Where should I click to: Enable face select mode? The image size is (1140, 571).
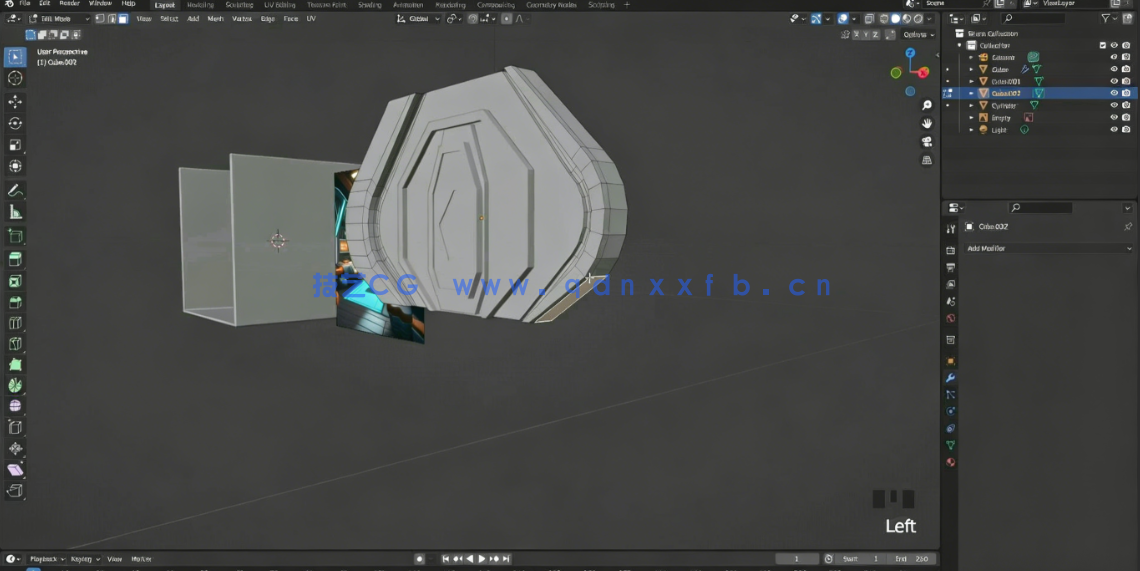[123, 19]
